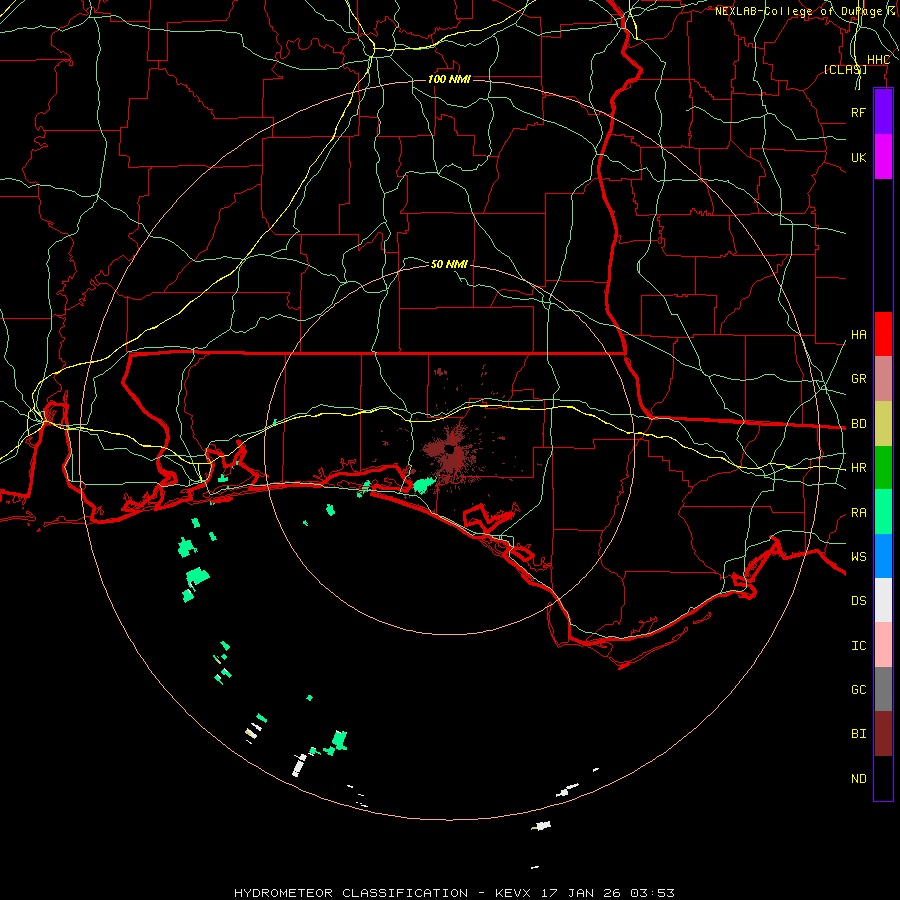This screenshot has height=900, width=900.
Task: Click the HA legend label text
Action: (x=858, y=335)
